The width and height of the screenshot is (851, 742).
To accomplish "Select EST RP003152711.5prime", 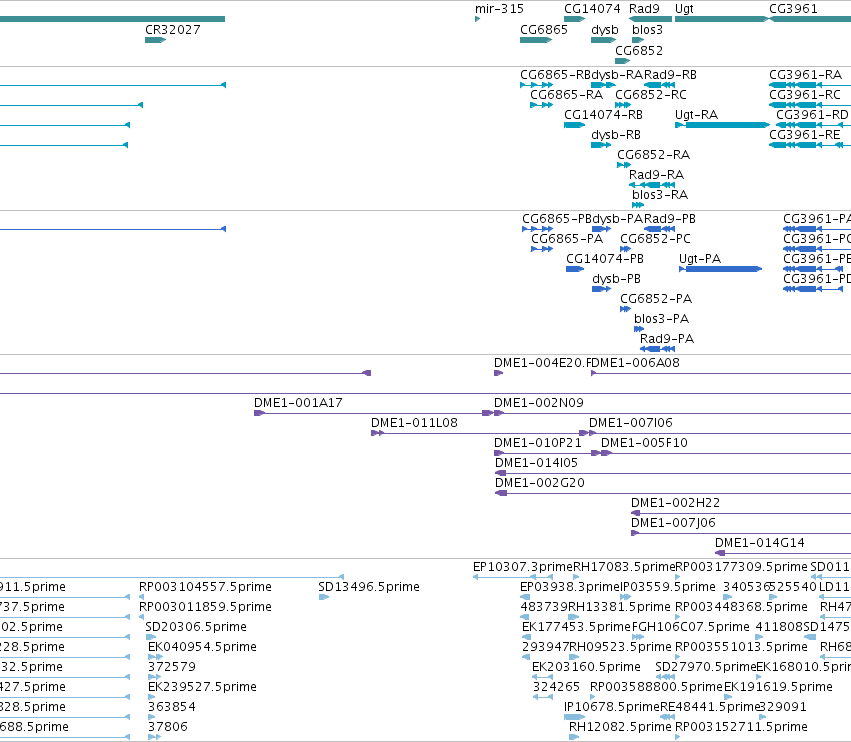I will coord(677,737).
